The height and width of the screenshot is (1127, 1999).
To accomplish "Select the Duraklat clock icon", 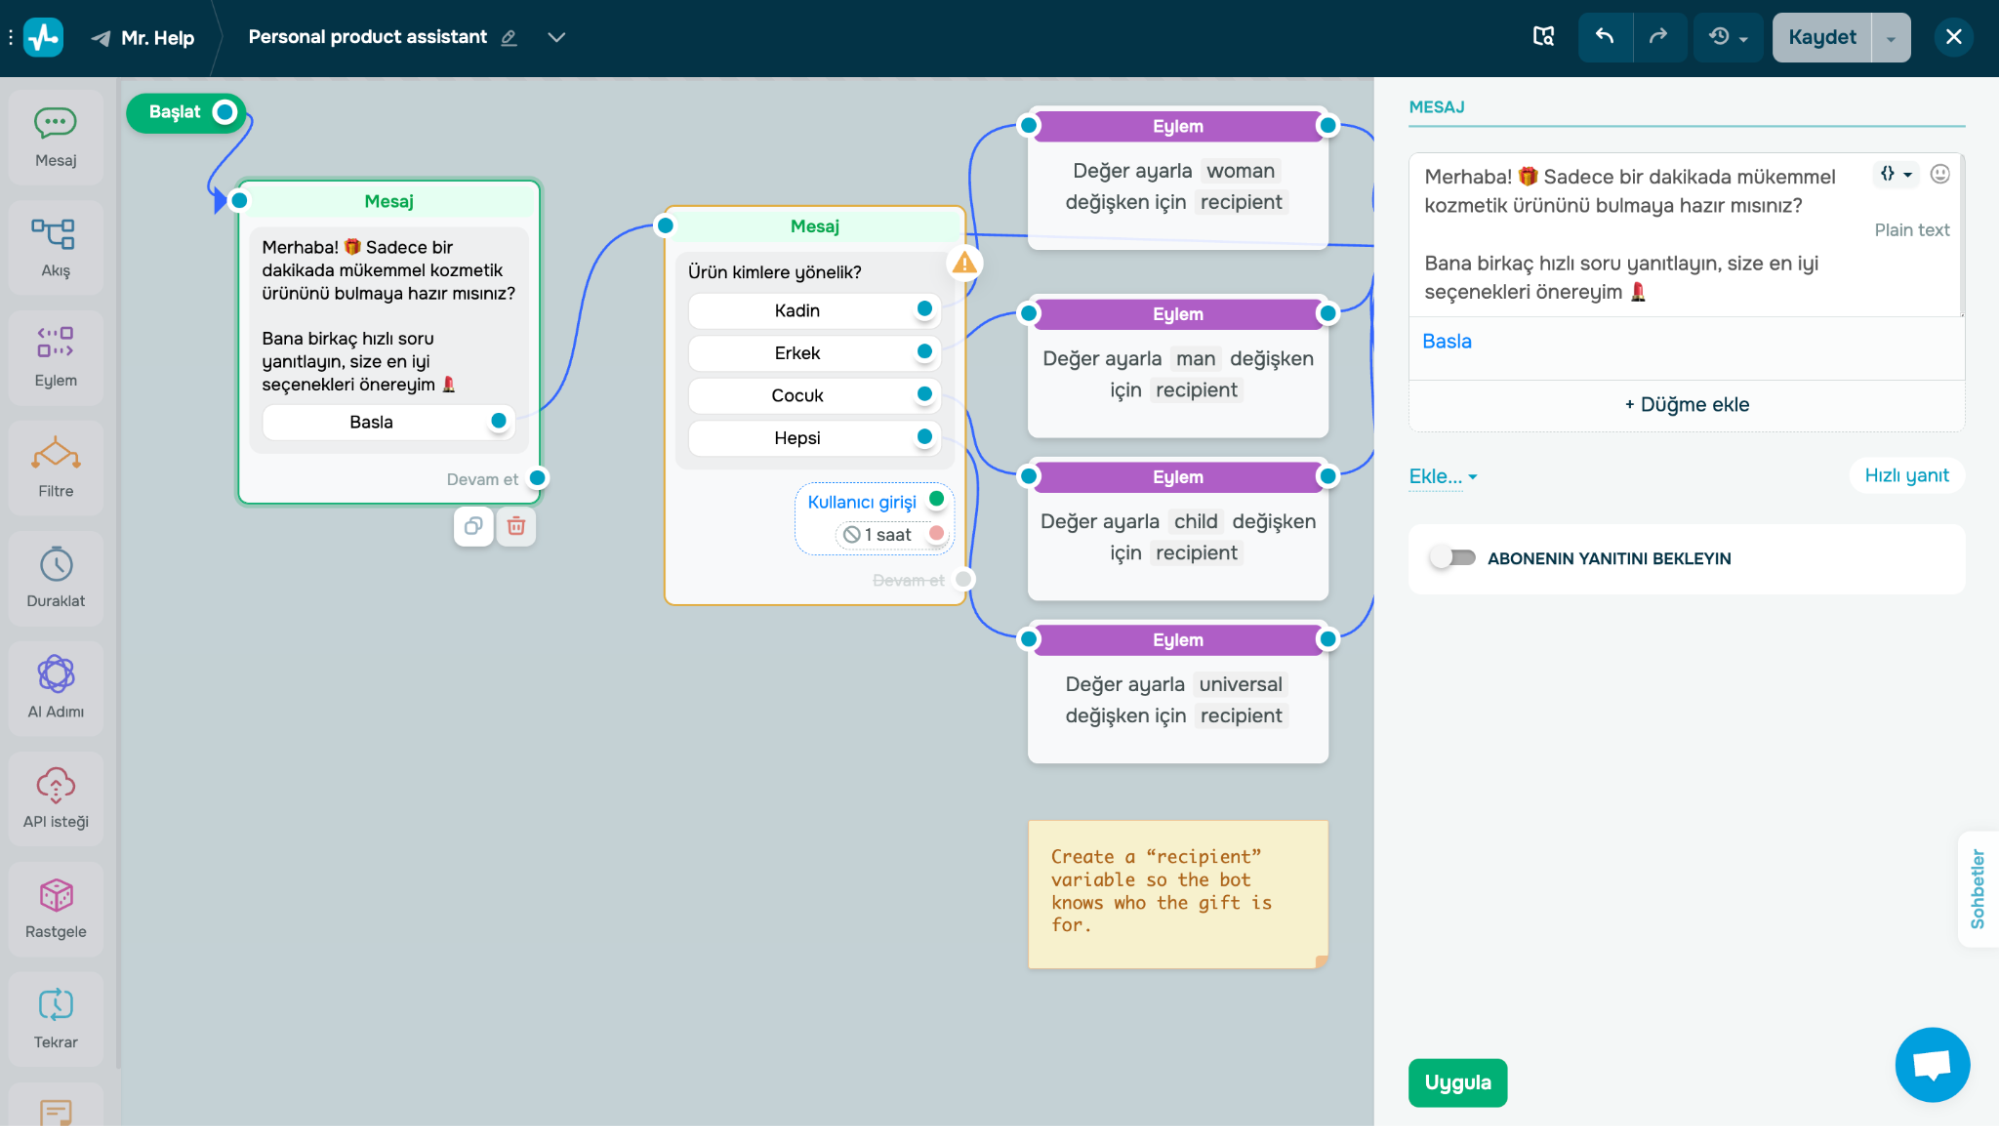I will pos(55,566).
